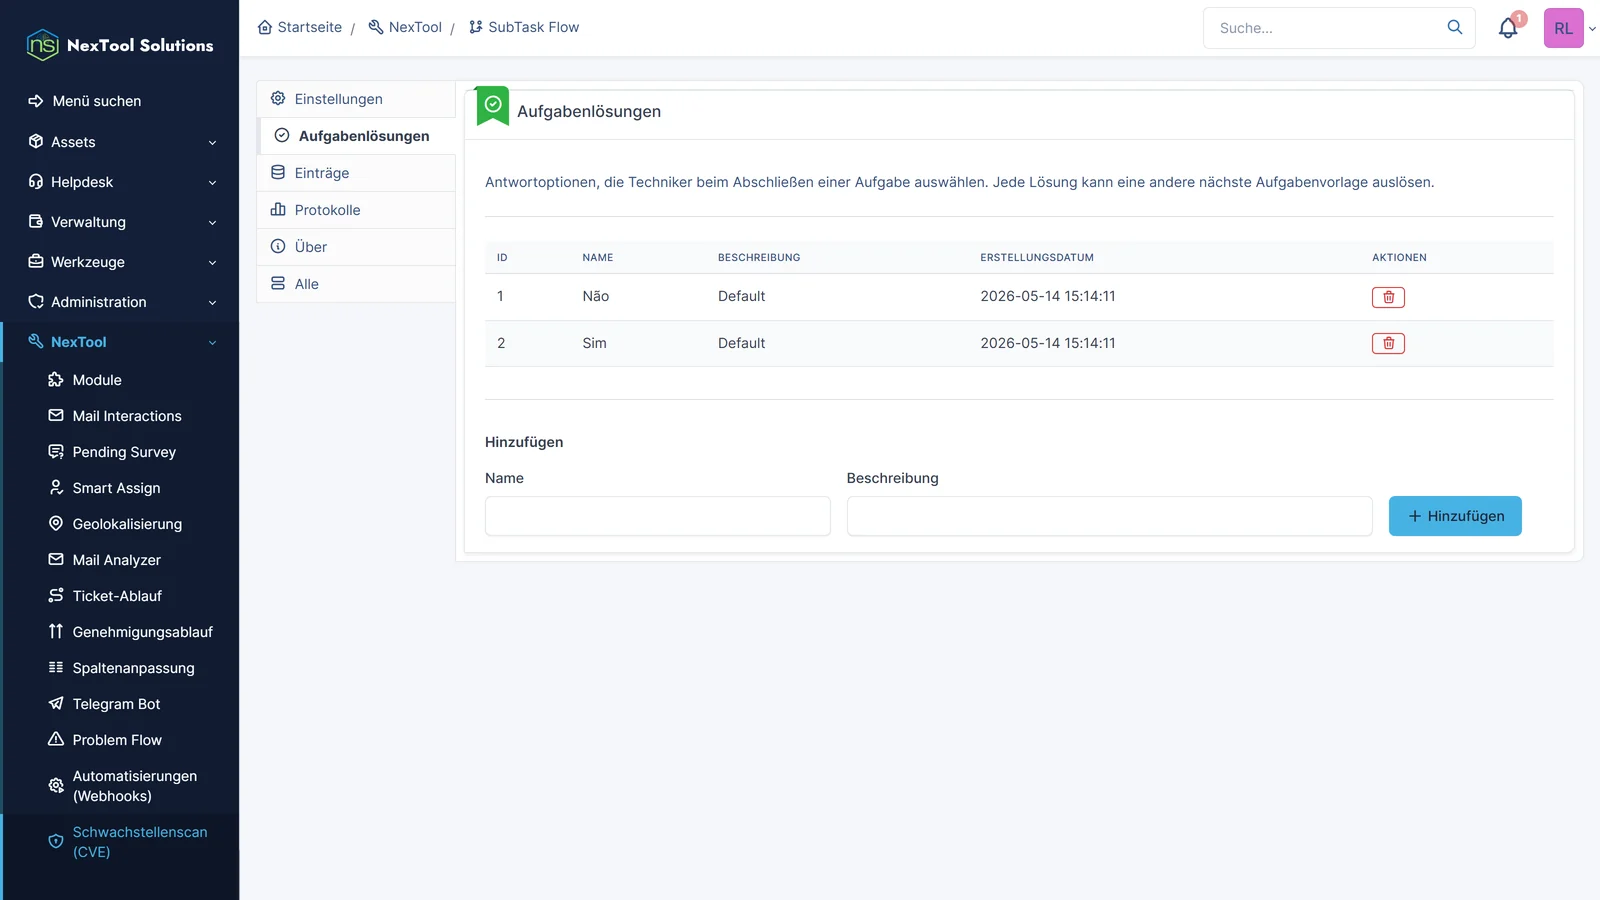Open Genehmigungsablauf
1600x900 pixels.
pos(142,632)
